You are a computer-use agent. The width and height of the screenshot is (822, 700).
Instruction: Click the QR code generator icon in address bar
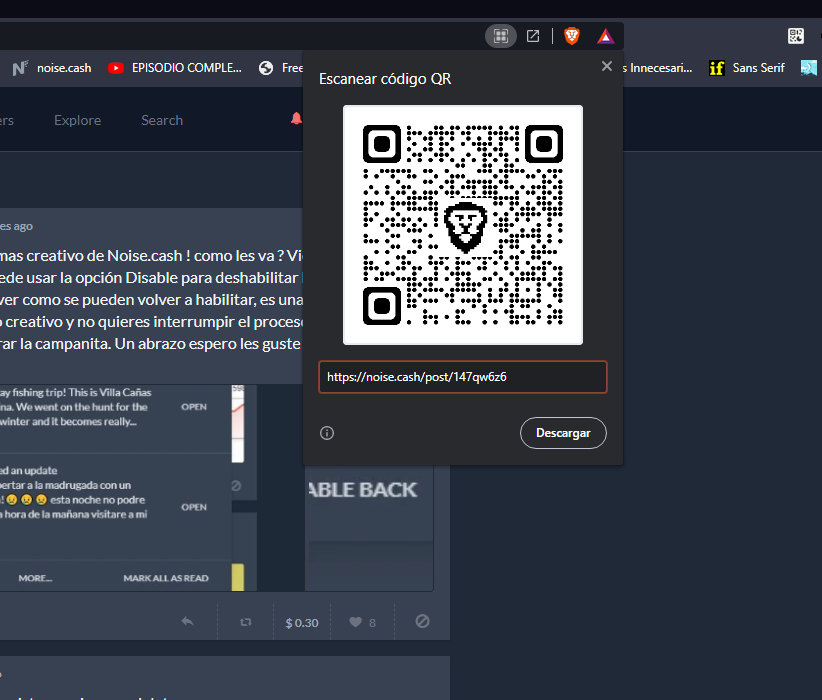(501, 36)
